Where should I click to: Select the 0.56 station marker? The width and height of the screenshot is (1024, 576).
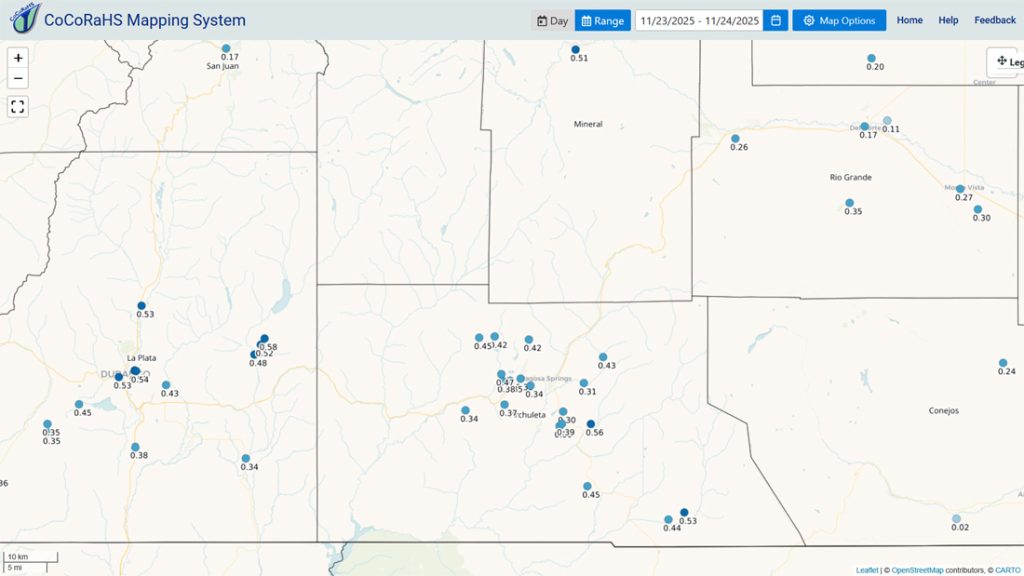591,424
